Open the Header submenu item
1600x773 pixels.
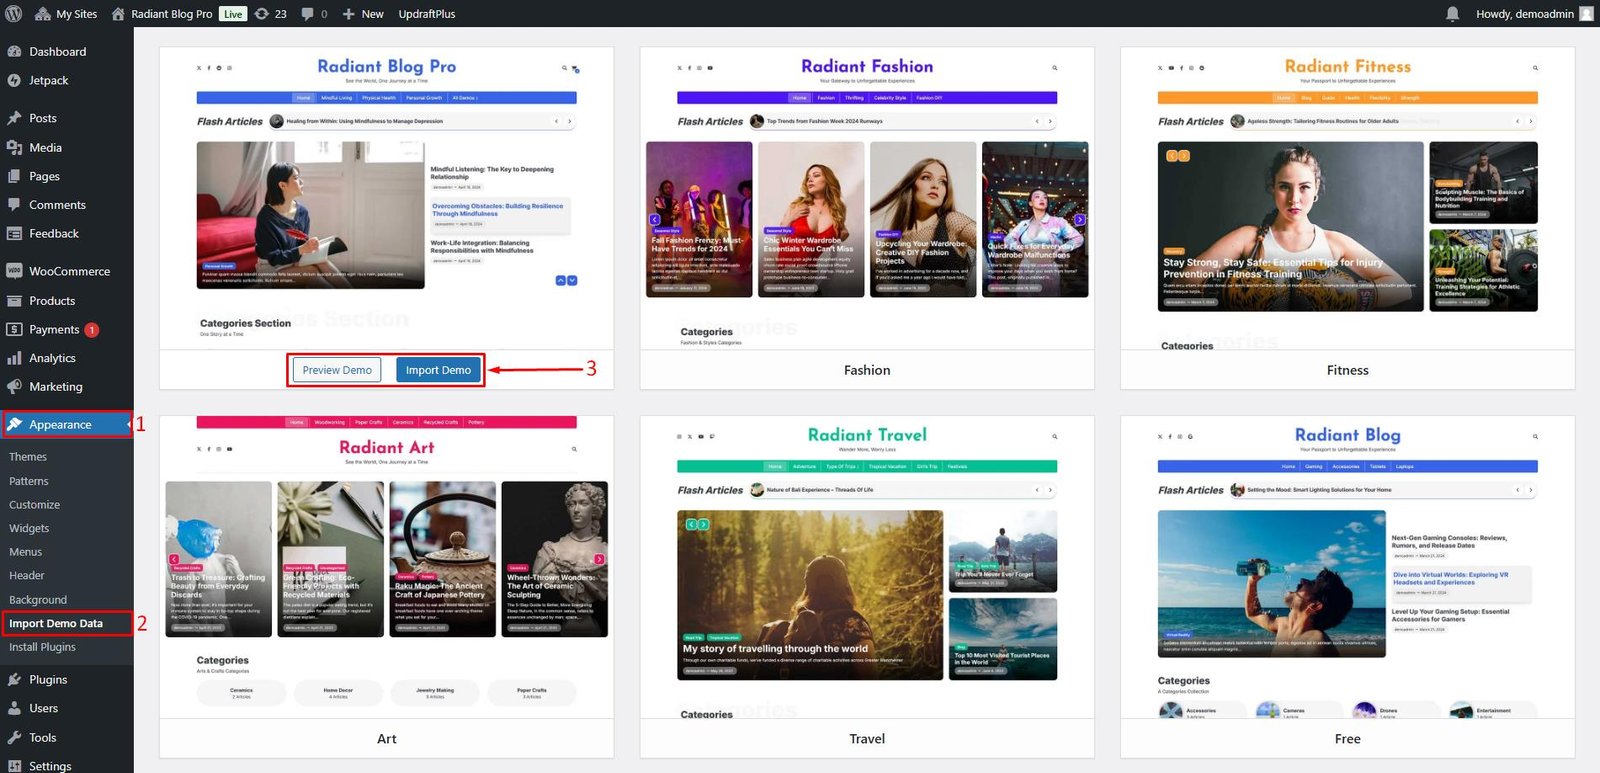[27, 576]
